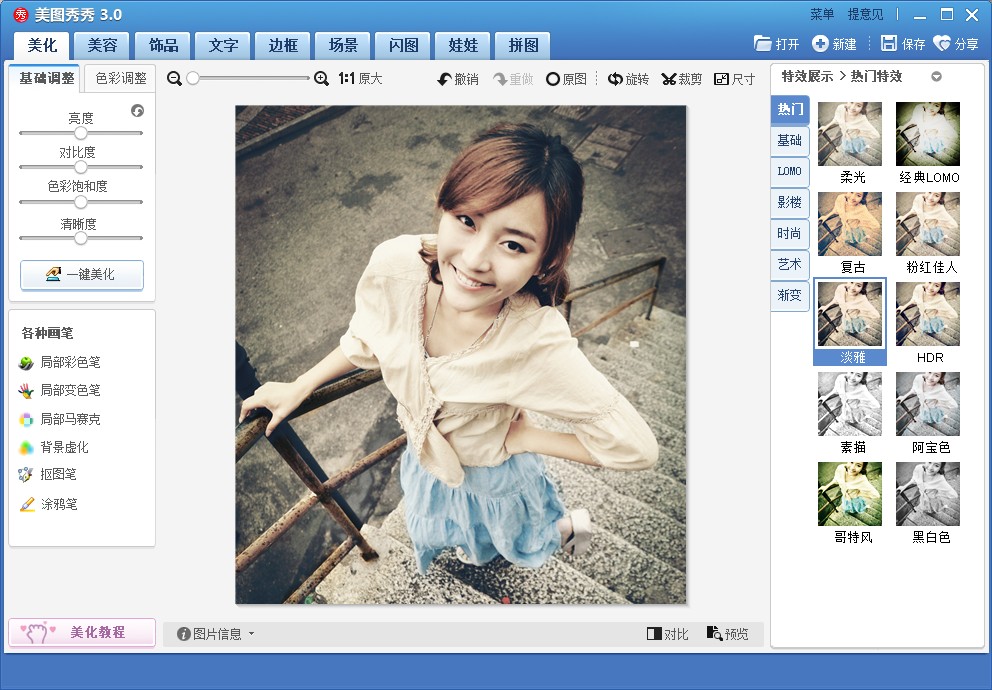Apply the 复古 vintage effect thumbnail
This screenshot has width=992, height=690.
[850, 224]
